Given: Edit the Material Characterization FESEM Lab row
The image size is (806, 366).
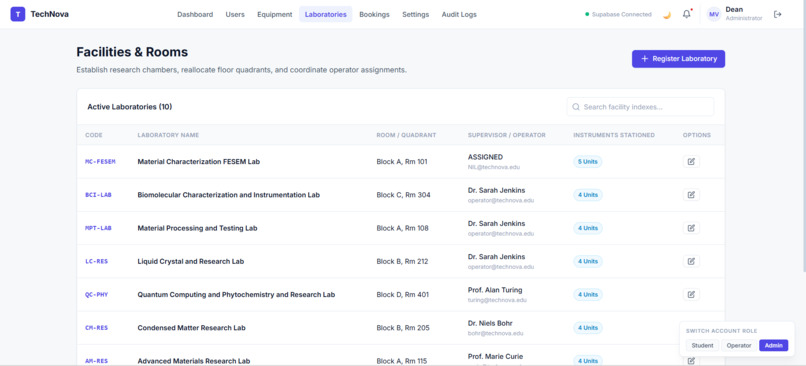Looking at the screenshot, I should [691, 161].
